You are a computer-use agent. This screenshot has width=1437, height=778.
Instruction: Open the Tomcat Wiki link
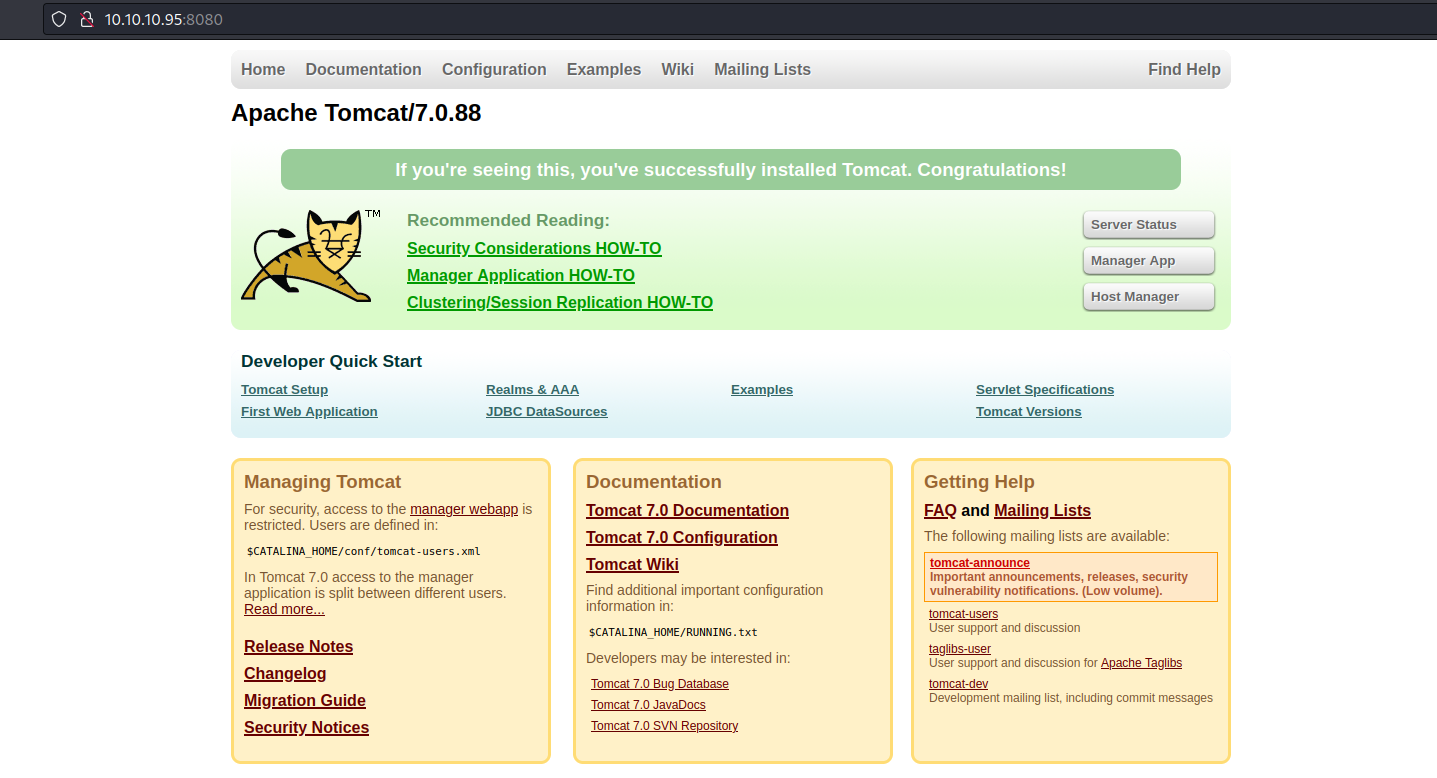632,564
